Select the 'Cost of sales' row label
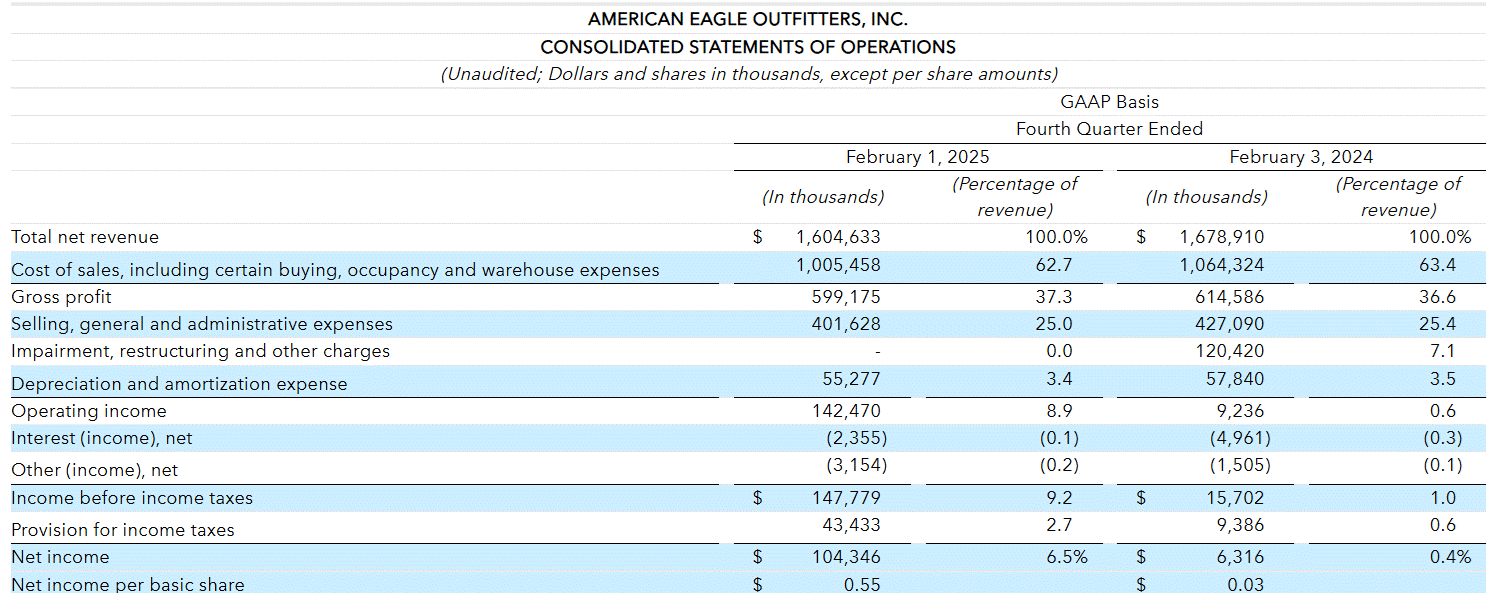Image resolution: width=1488 pixels, height=593 pixels. (x=335, y=270)
